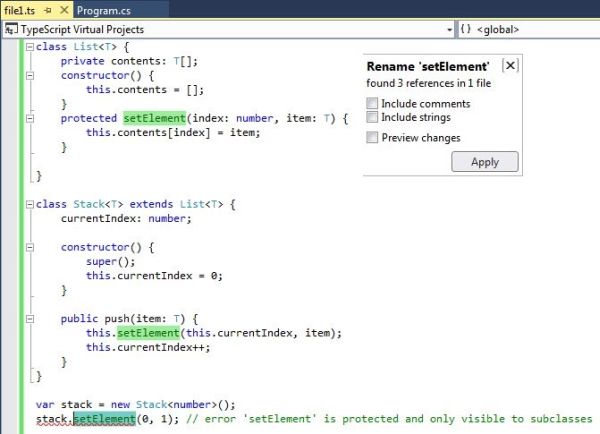This screenshot has width=600, height=434.
Task: Click the Rename 'setElement' dialog title
Action: coord(428,66)
